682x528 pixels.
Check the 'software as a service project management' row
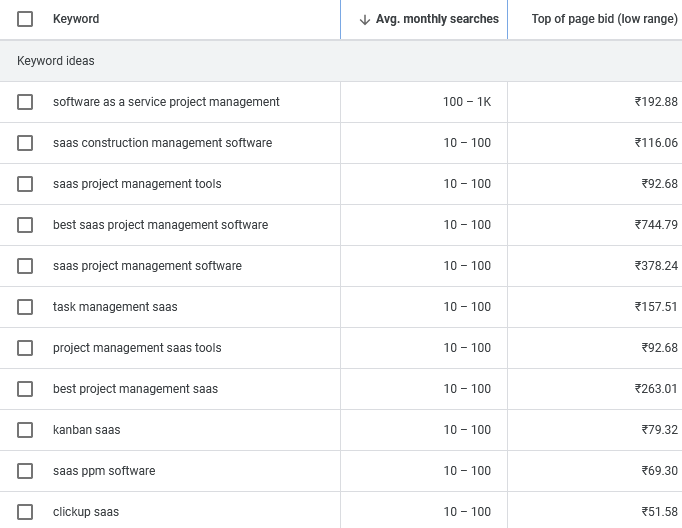25,102
